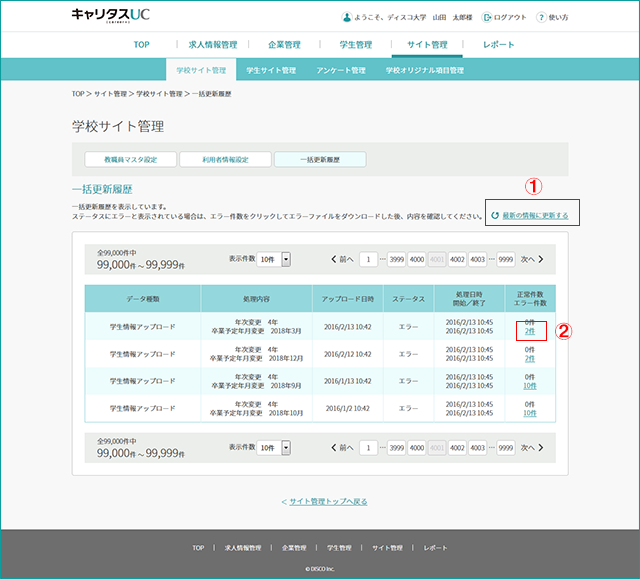Click the user profile icon beside ようこそ
Screen dimensions: 640x579
347,17
